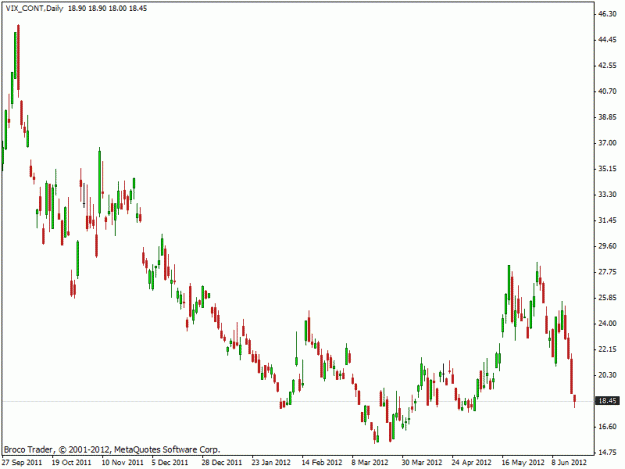Select the 8 Jun 2012 date label
The height and width of the screenshot is (469, 625).
[x=569, y=462]
